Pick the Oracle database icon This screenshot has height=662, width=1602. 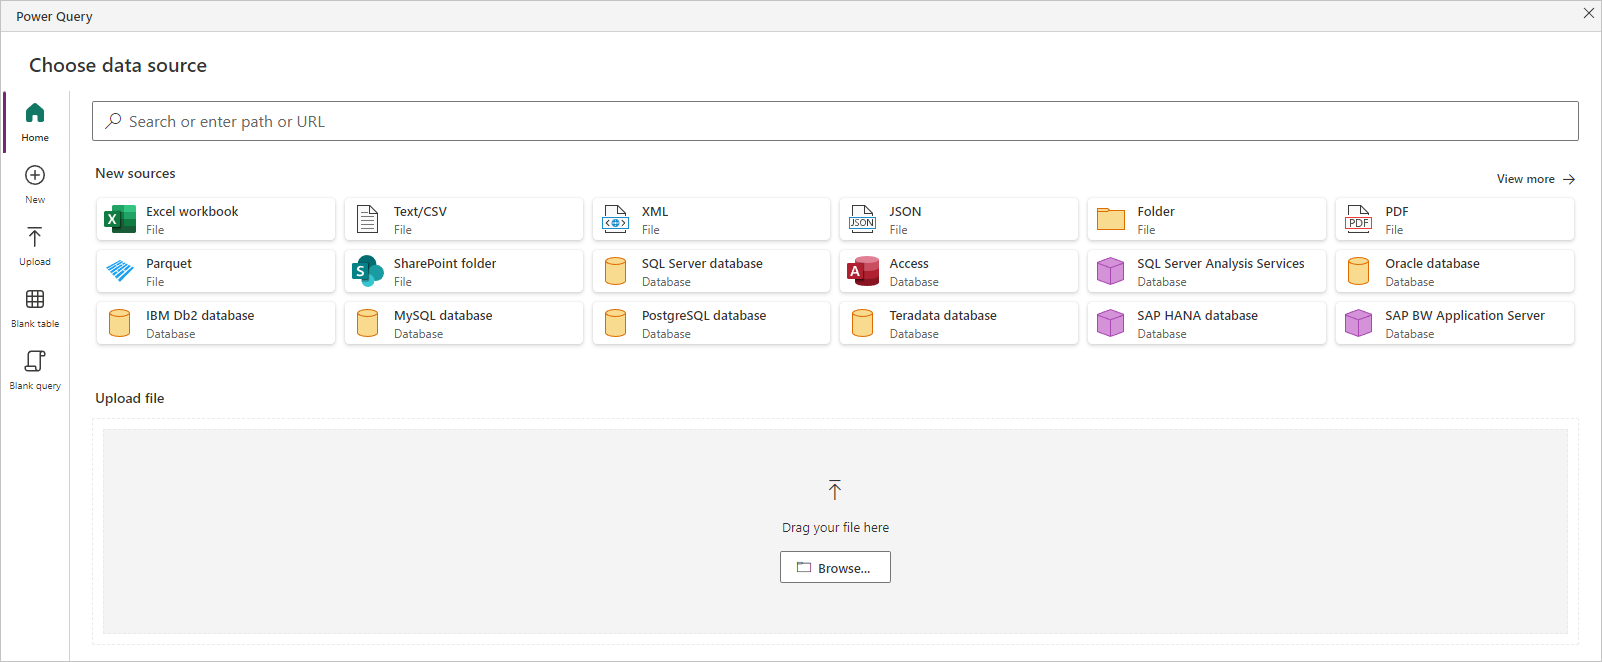[1359, 271]
